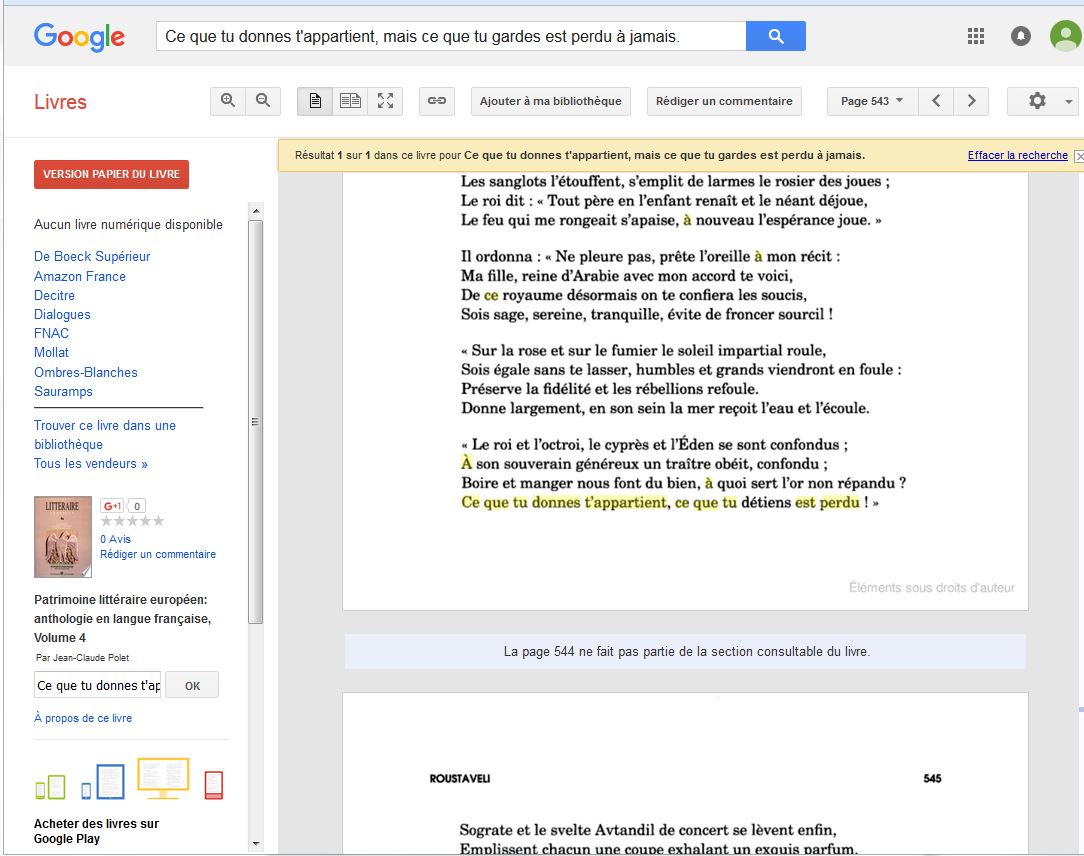Image resolution: width=1084 pixels, height=856 pixels.
Task: Go to previous page arrow
Action: [x=936, y=101]
